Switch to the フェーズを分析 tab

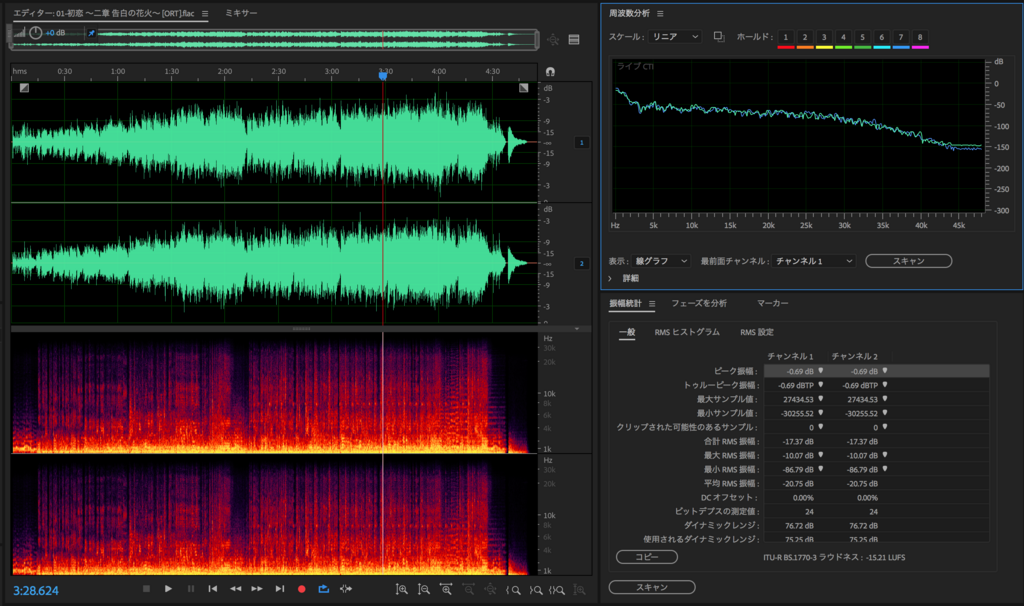tap(699, 303)
